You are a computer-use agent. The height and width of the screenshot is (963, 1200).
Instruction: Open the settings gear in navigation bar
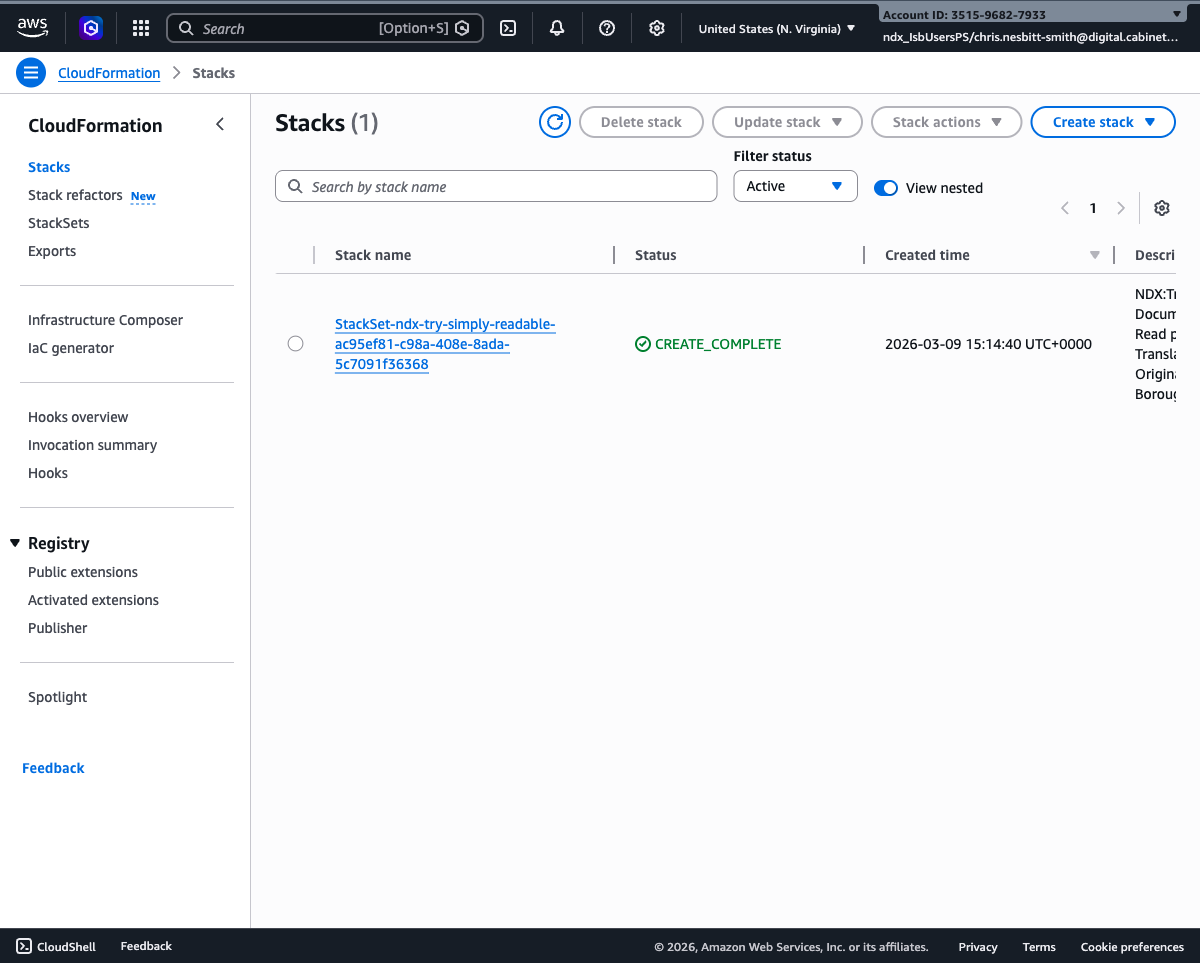pyautogui.click(x=656, y=28)
